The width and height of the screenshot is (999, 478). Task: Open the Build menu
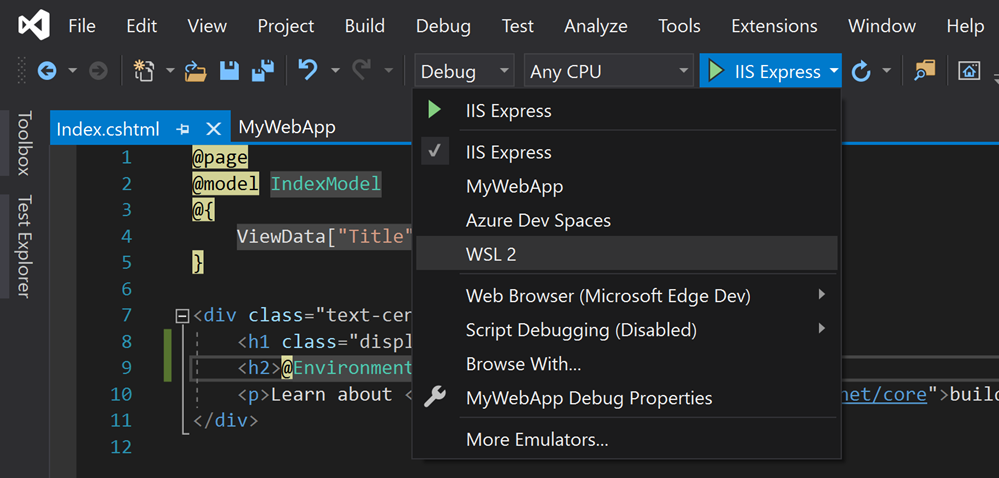[364, 26]
